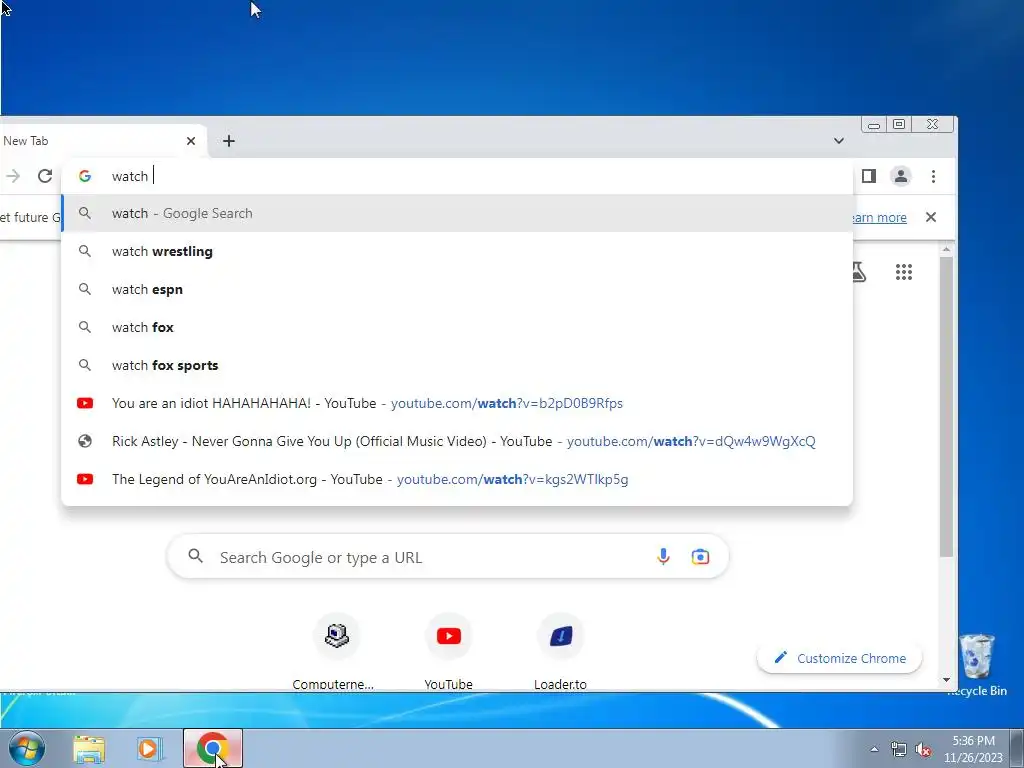Viewport: 1024px width, 768px height.
Task: Open Windows Explorer from the taskbar
Action: click(x=89, y=749)
